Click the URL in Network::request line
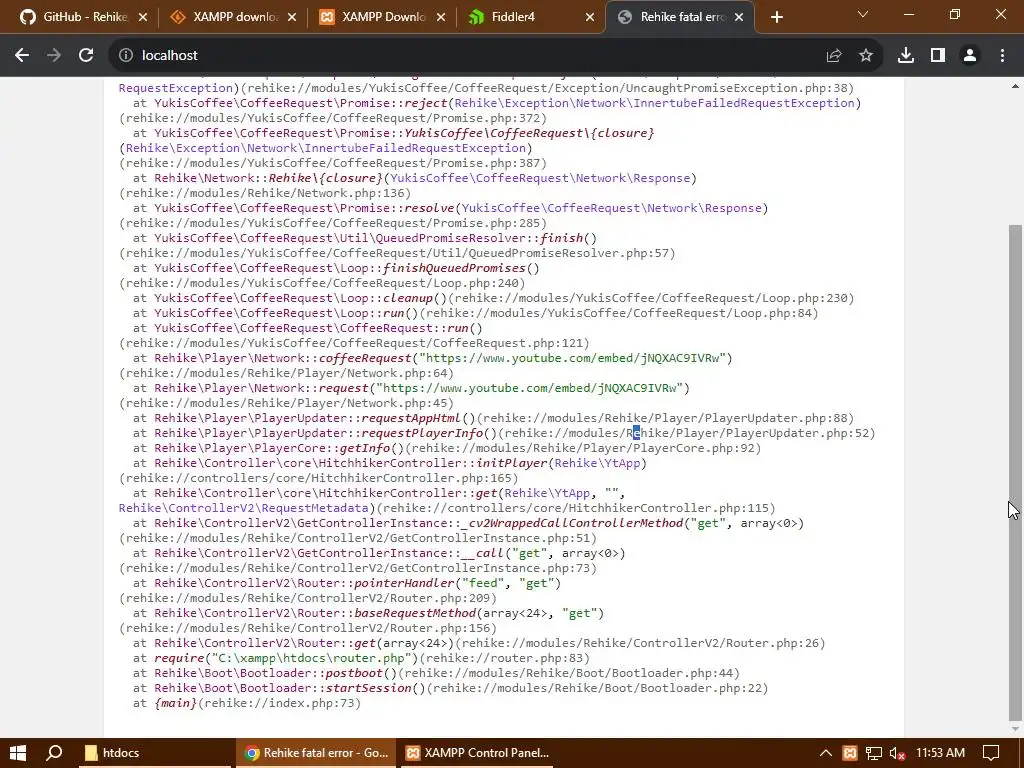 (532, 388)
